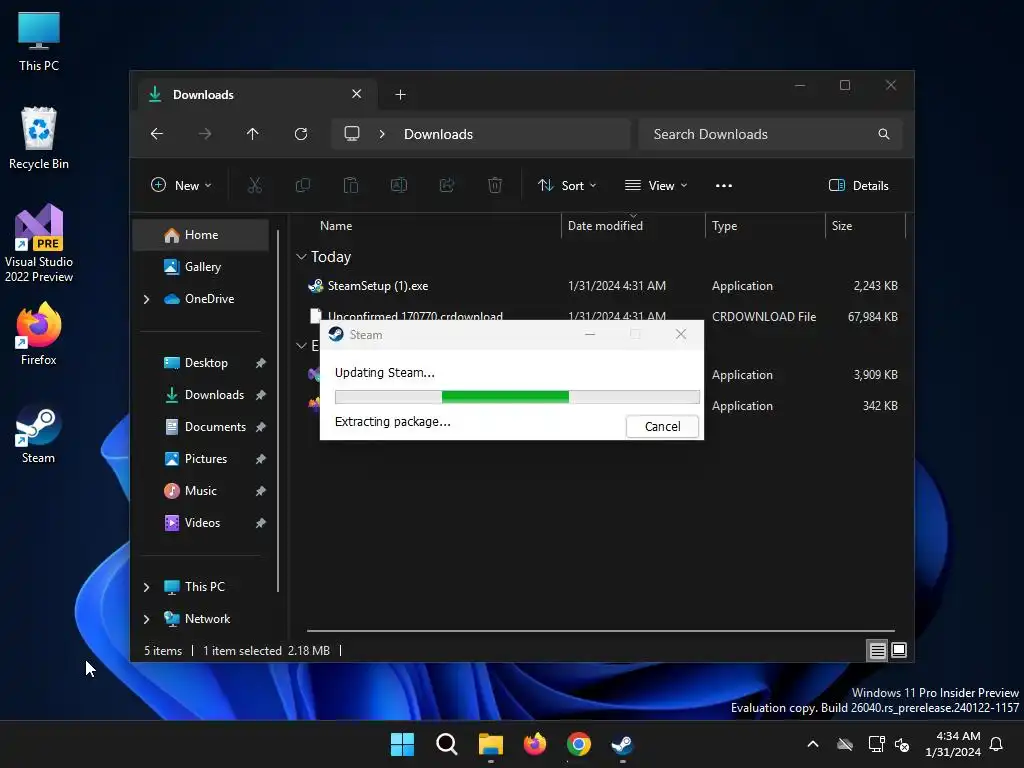Image resolution: width=1024 pixels, height=768 pixels.
Task: Show hidden system tray icons
Action: [813, 744]
